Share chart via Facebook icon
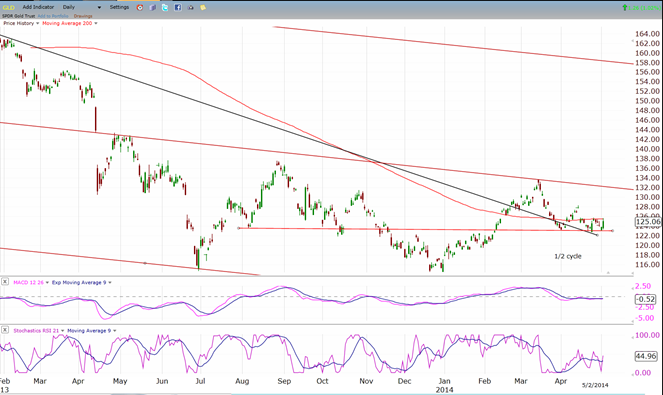The image size is (663, 395). click(x=178, y=8)
